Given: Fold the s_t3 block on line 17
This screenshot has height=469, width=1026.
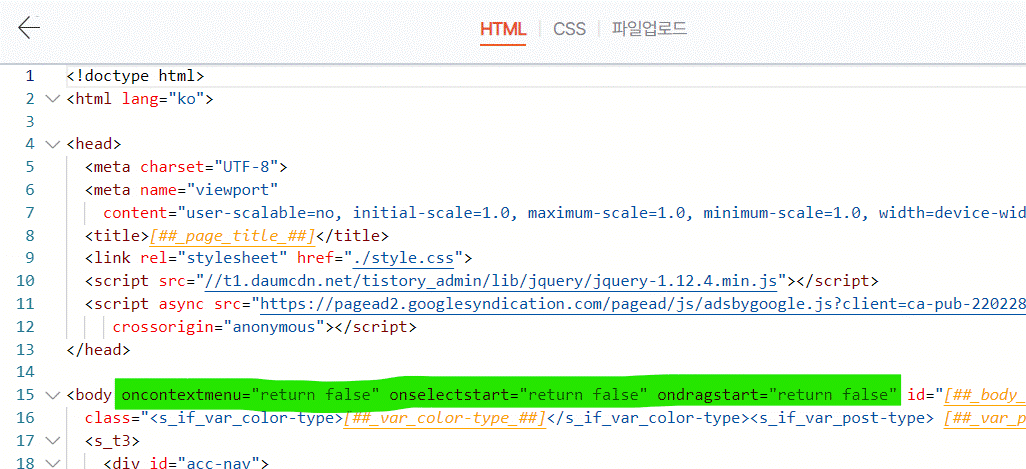Looking at the screenshot, I should (52, 441).
